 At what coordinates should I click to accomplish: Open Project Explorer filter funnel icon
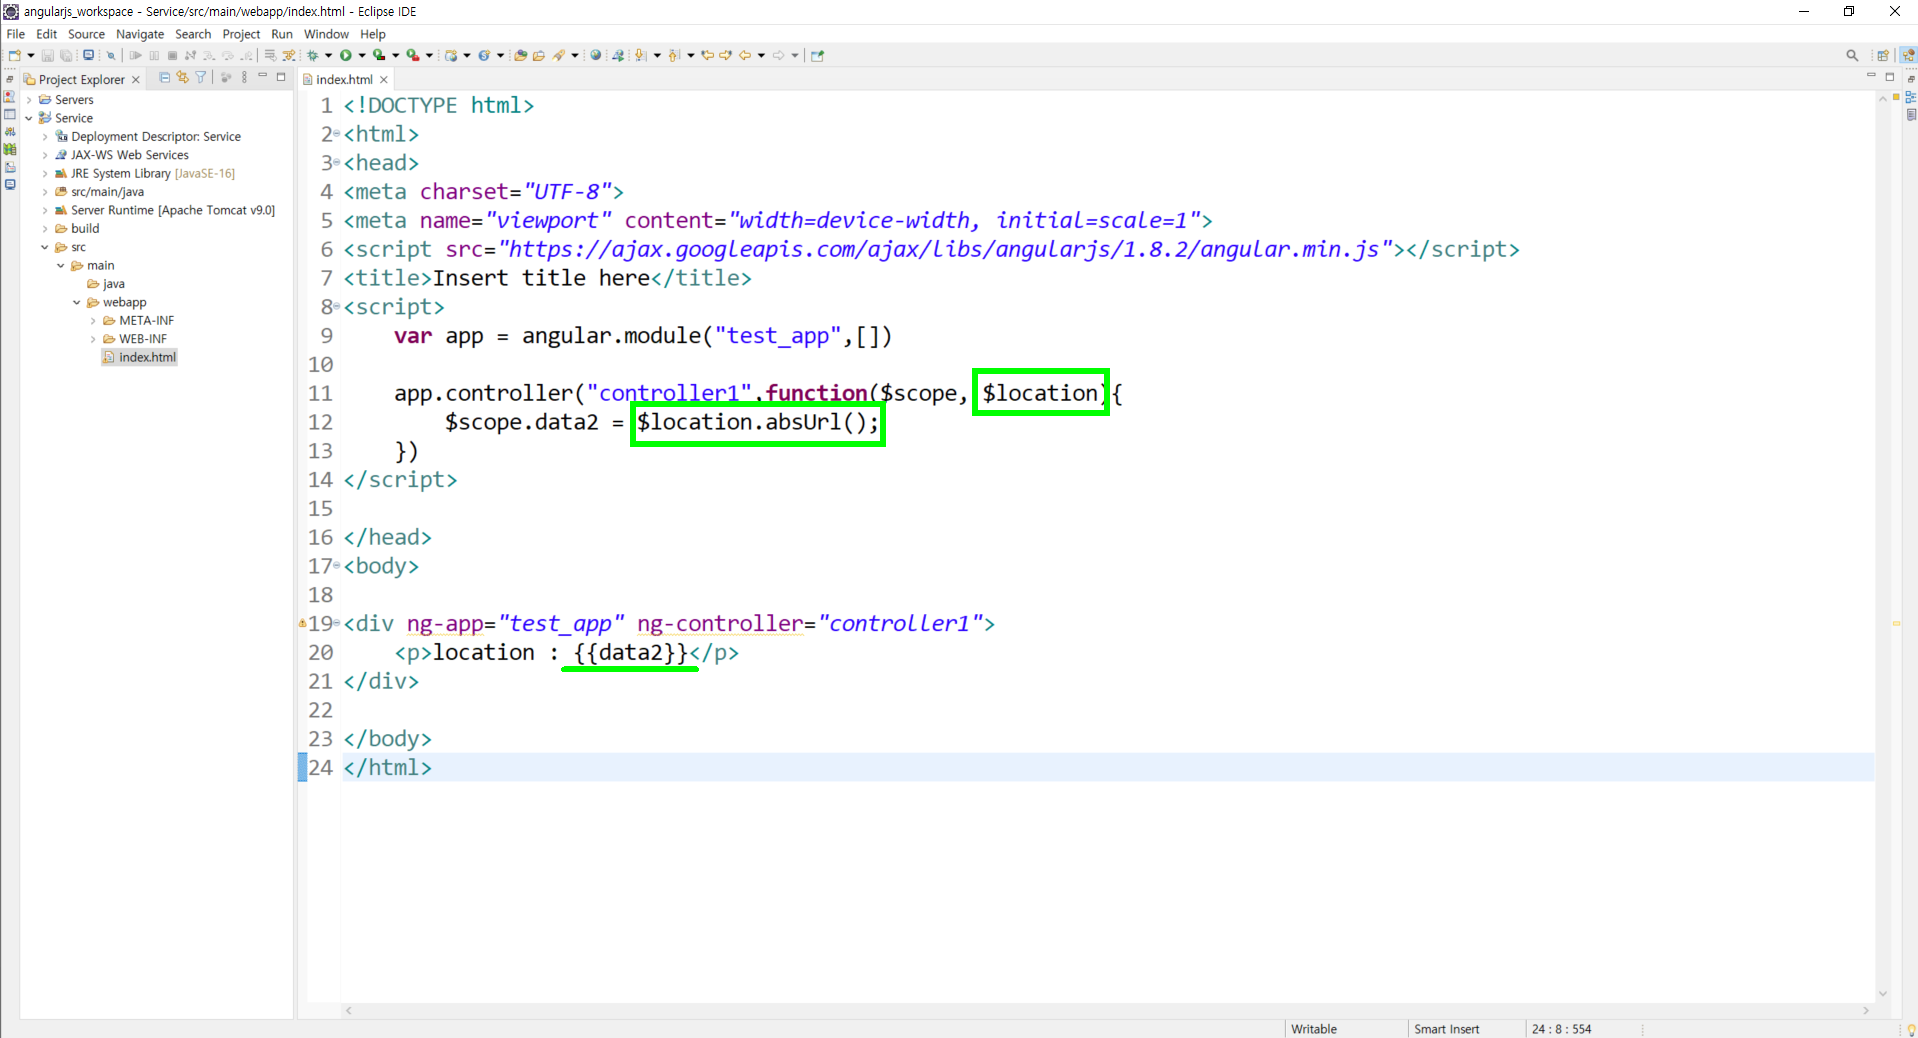click(201, 78)
